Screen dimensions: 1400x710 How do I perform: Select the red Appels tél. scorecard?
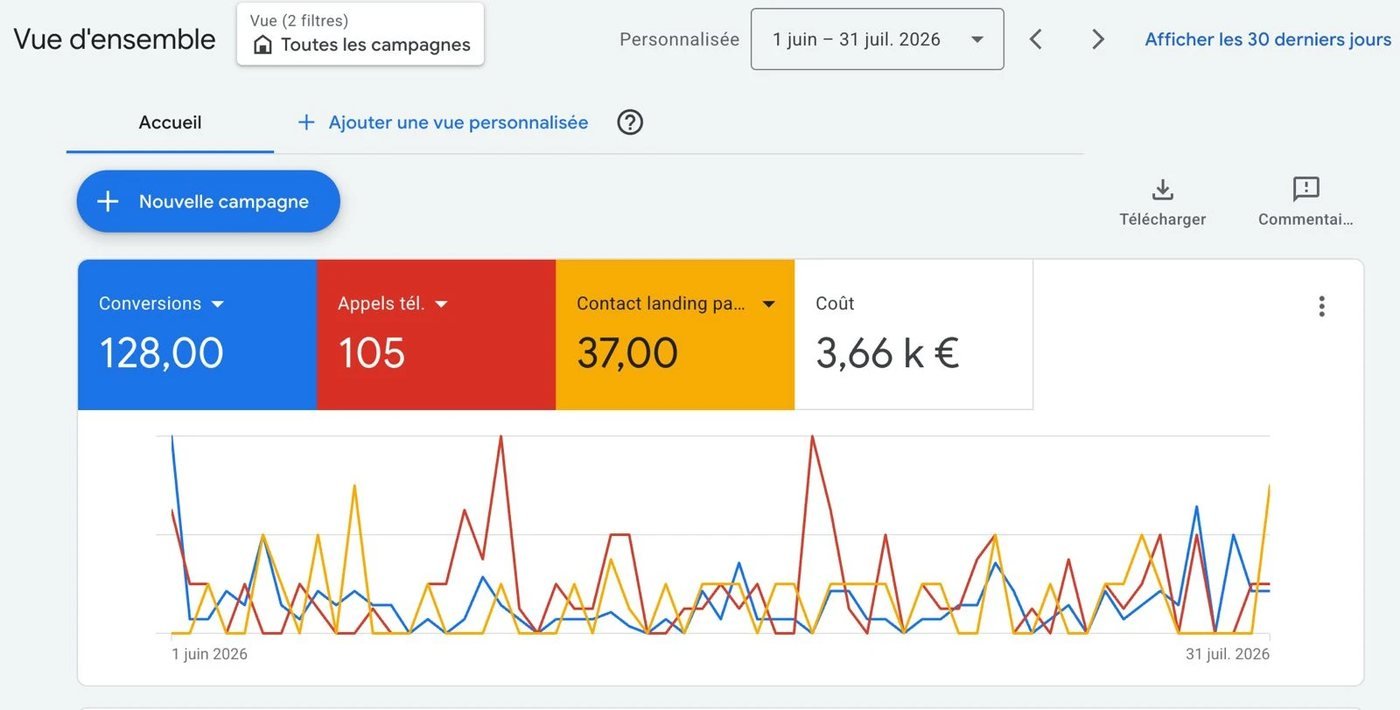(436, 335)
